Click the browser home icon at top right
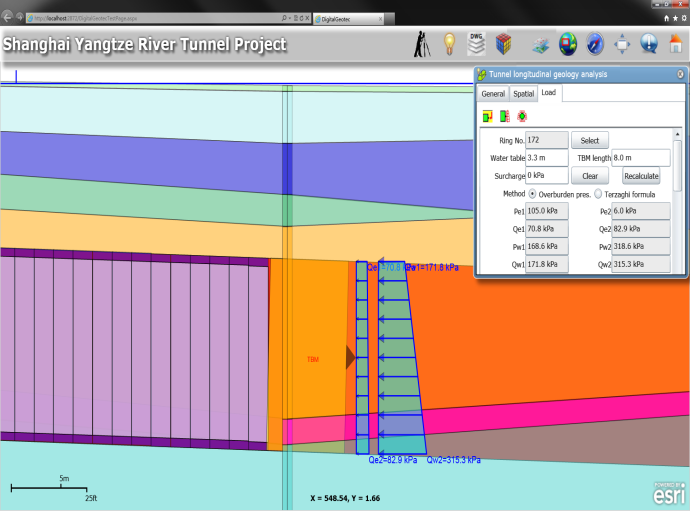Image resolution: width=690 pixels, height=511 pixels. tap(666, 18)
